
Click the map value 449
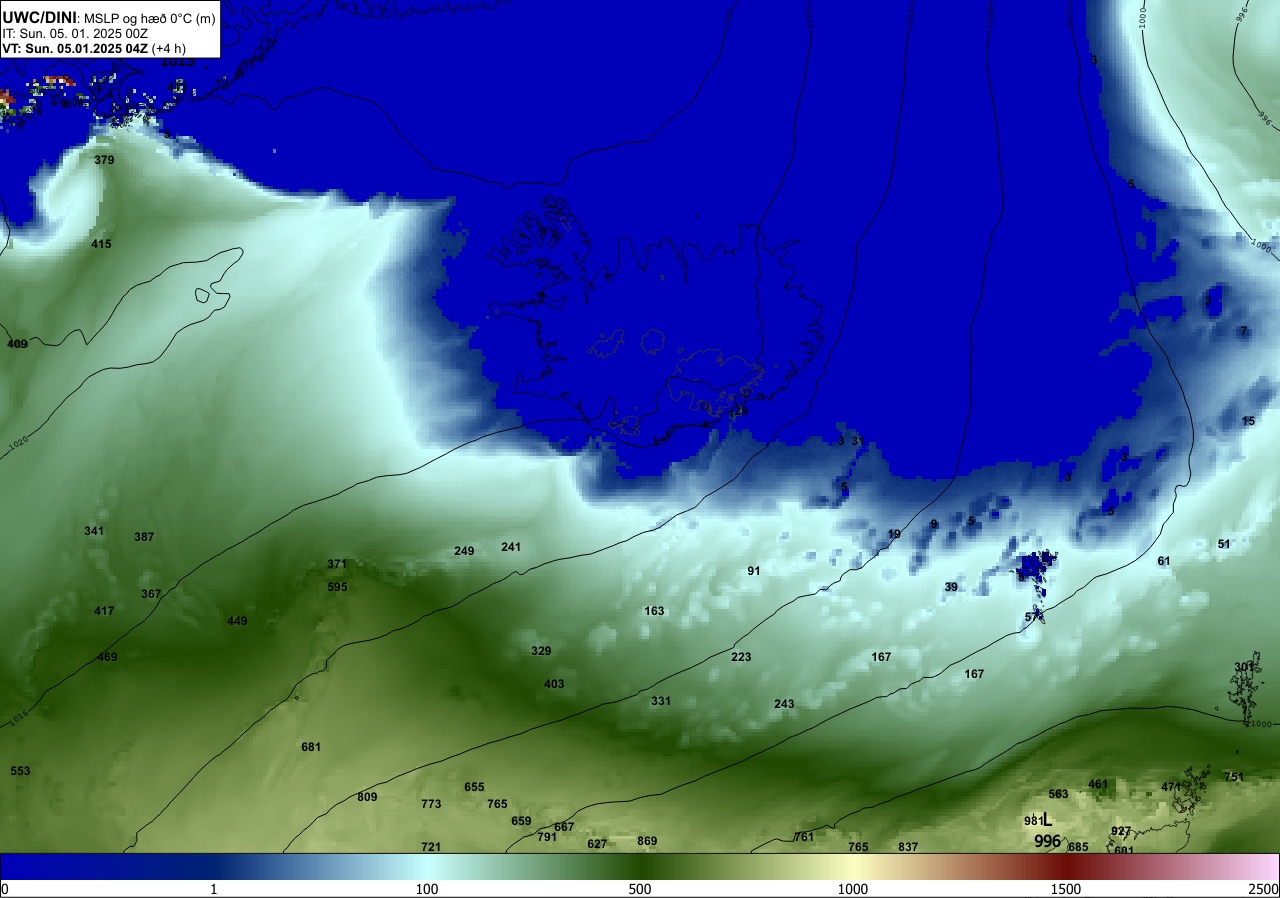[x=237, y=621]
